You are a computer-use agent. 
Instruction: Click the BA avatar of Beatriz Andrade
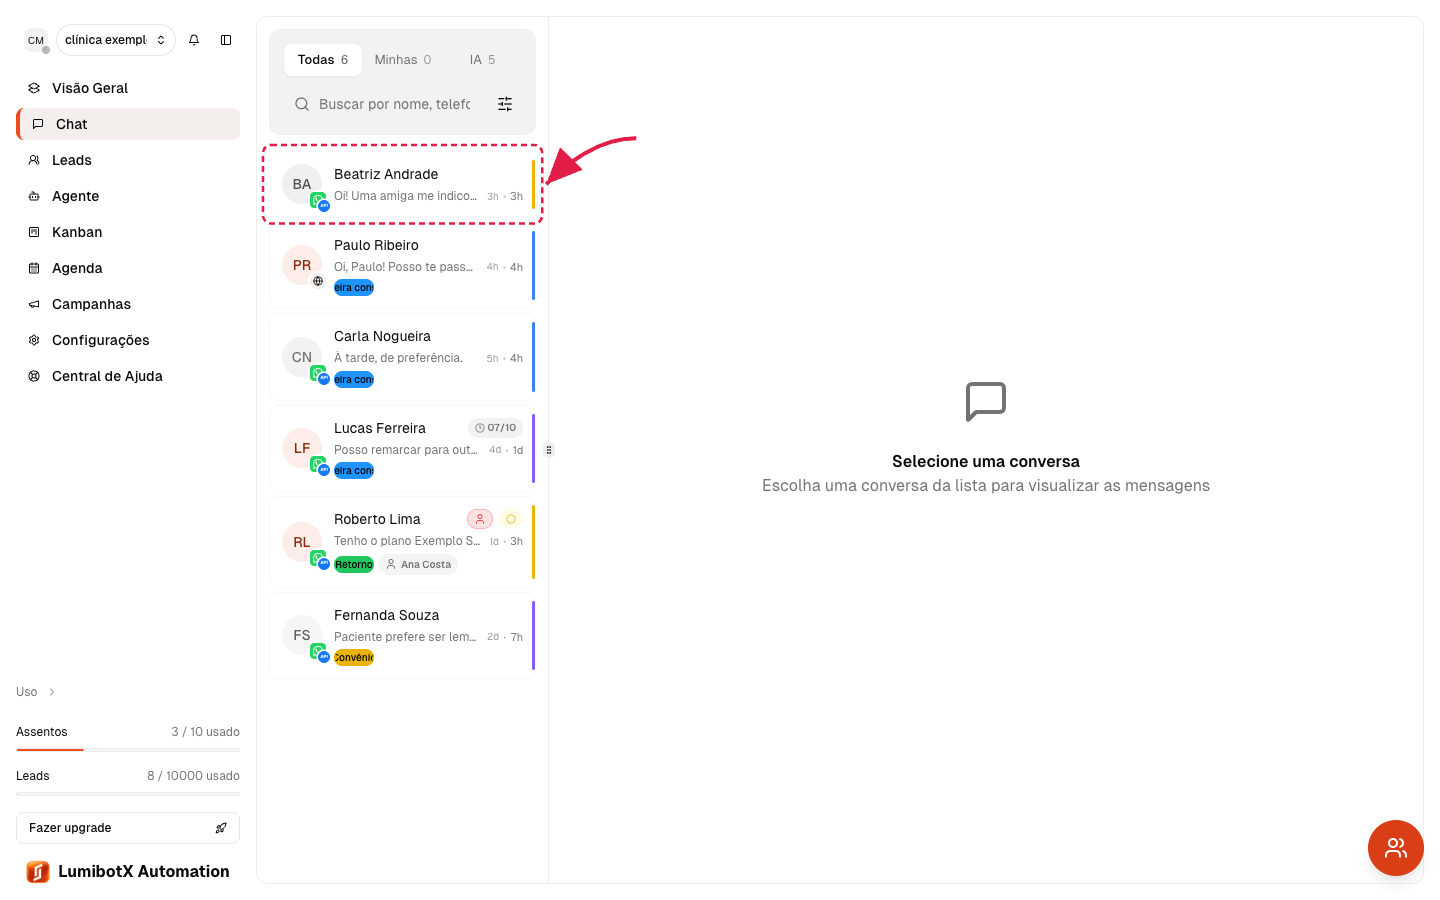point(302,184)
